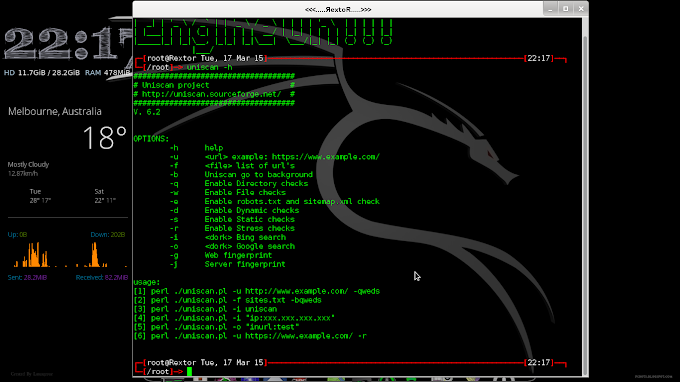Screen dimensions: 680x382
Task: Maximize the ЯextoR terminal window
Action: point(566,9)
